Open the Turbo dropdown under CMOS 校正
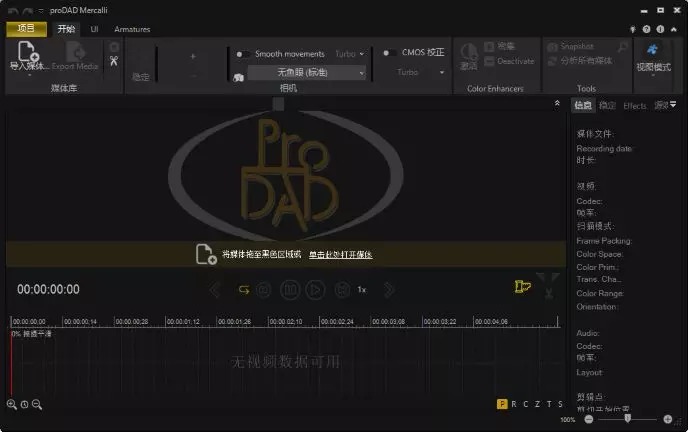This screenshot has height=432, width=688. point(420,72)
